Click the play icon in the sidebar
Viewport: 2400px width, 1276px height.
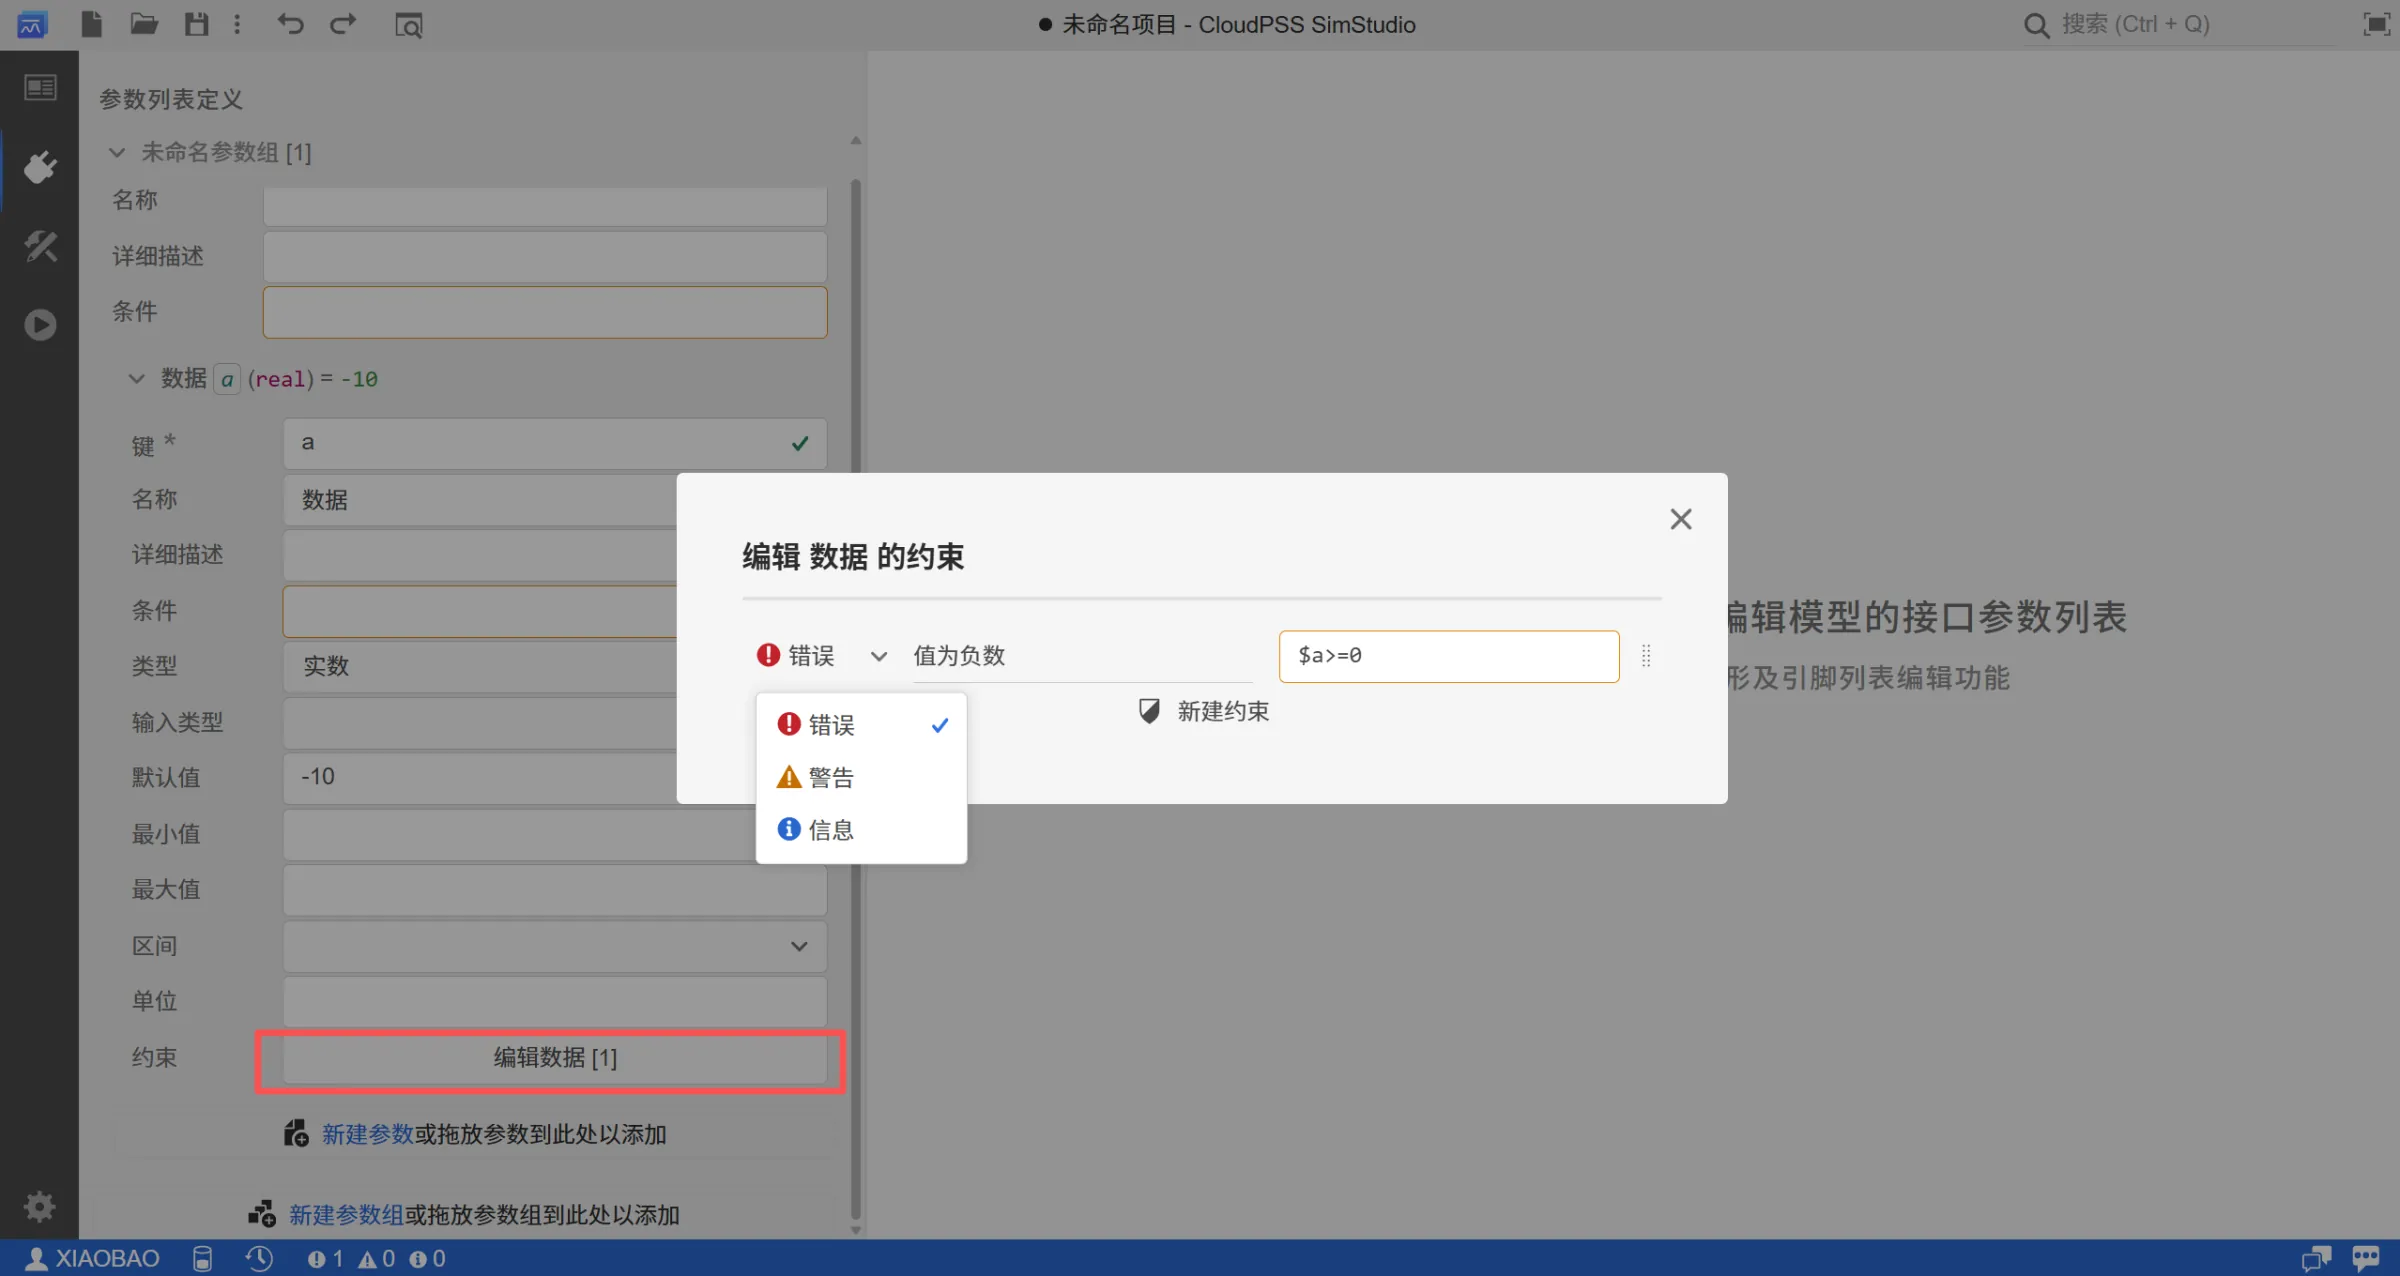(39, 324)
